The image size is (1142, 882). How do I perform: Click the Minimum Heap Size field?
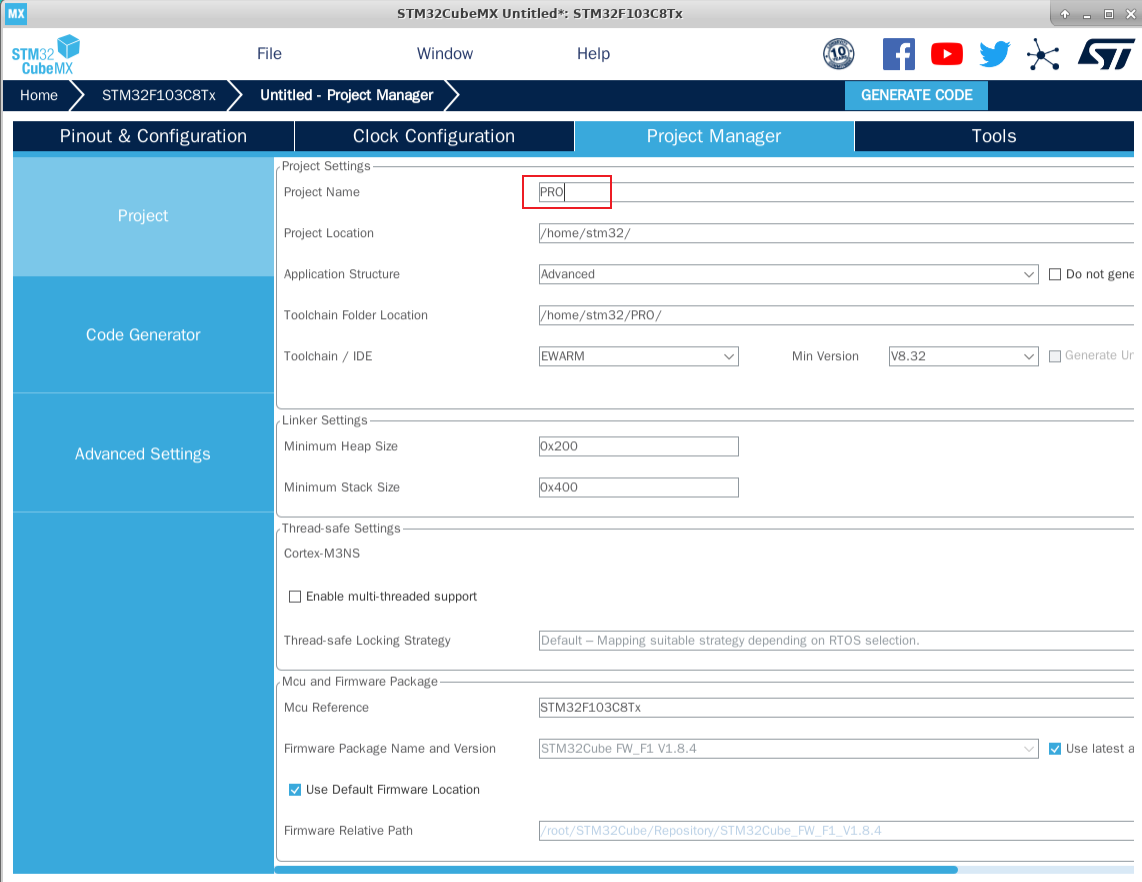pyautogui.click(x=639, y=446)
